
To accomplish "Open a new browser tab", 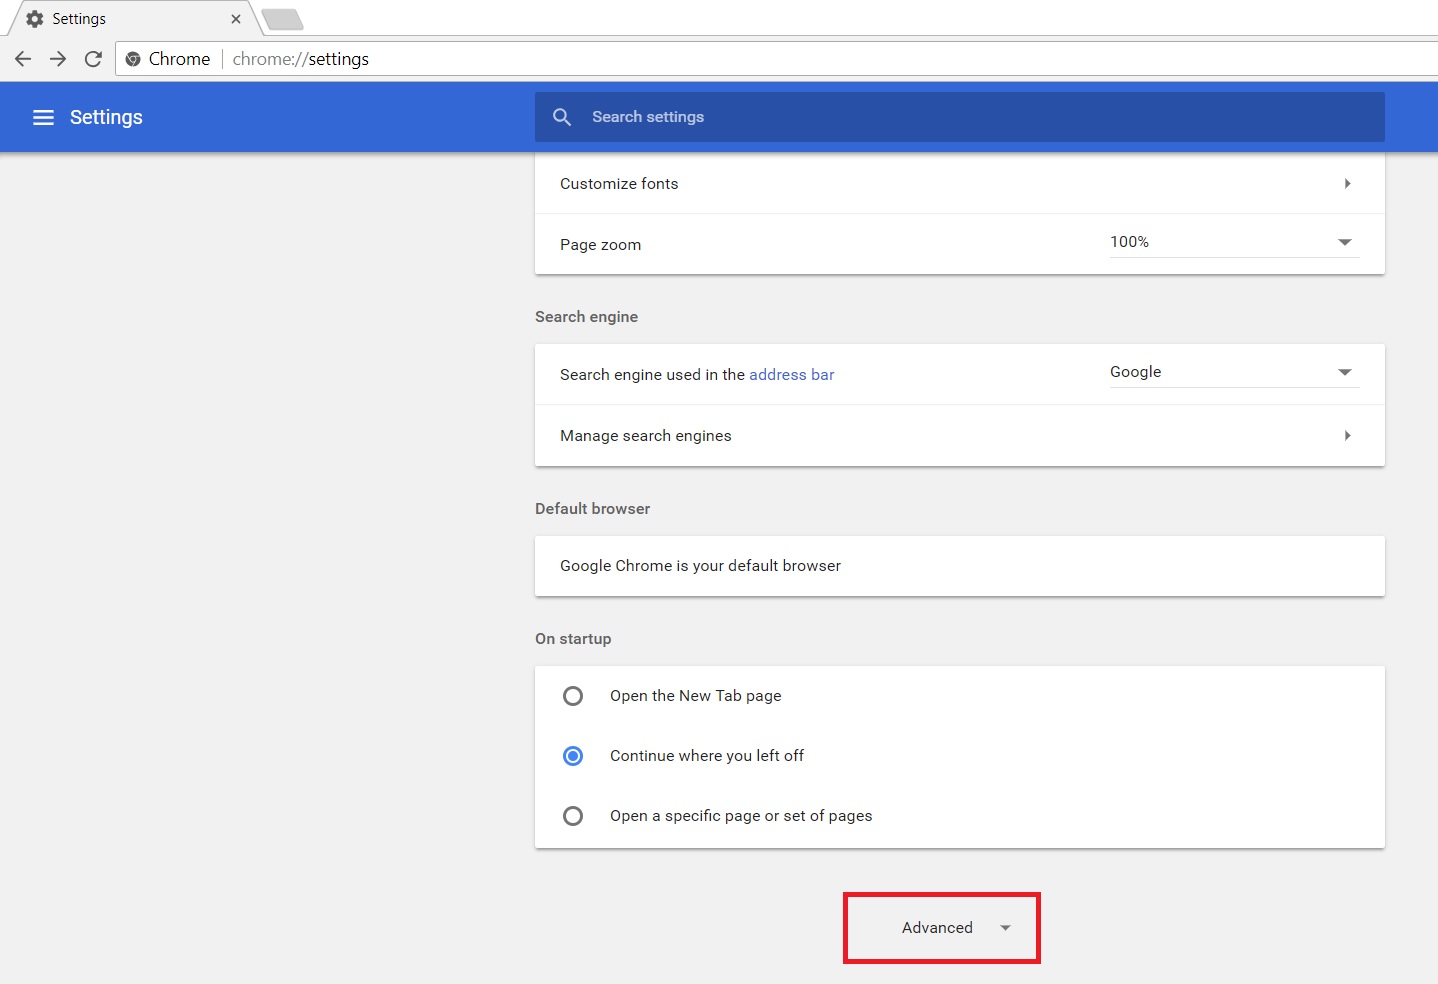I will tap(282, 19).
